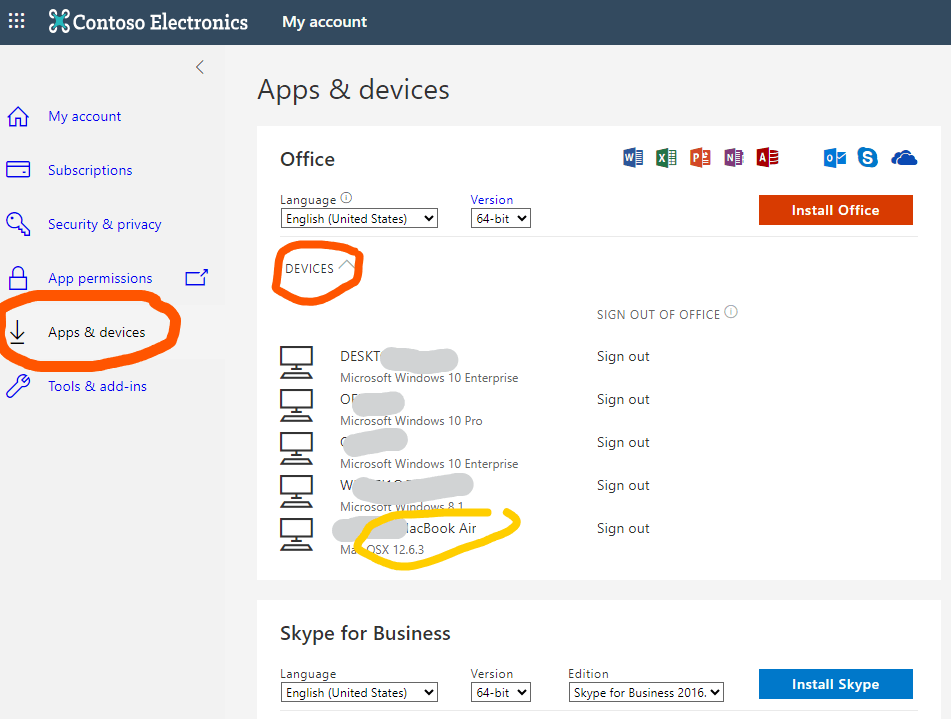This screenshot has width=951, height=719.
Task: Sign out of the MacBook Air device
Action: (623, 528)
